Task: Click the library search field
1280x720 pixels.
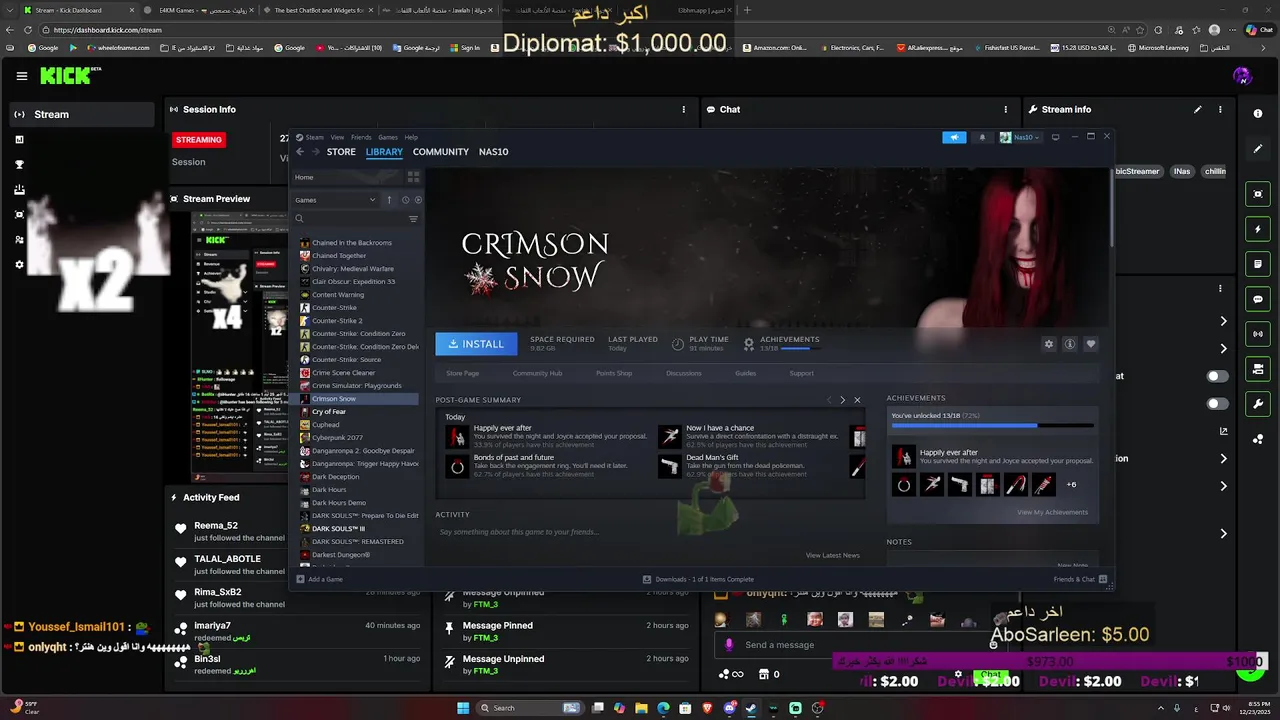Action: (350, 219)
